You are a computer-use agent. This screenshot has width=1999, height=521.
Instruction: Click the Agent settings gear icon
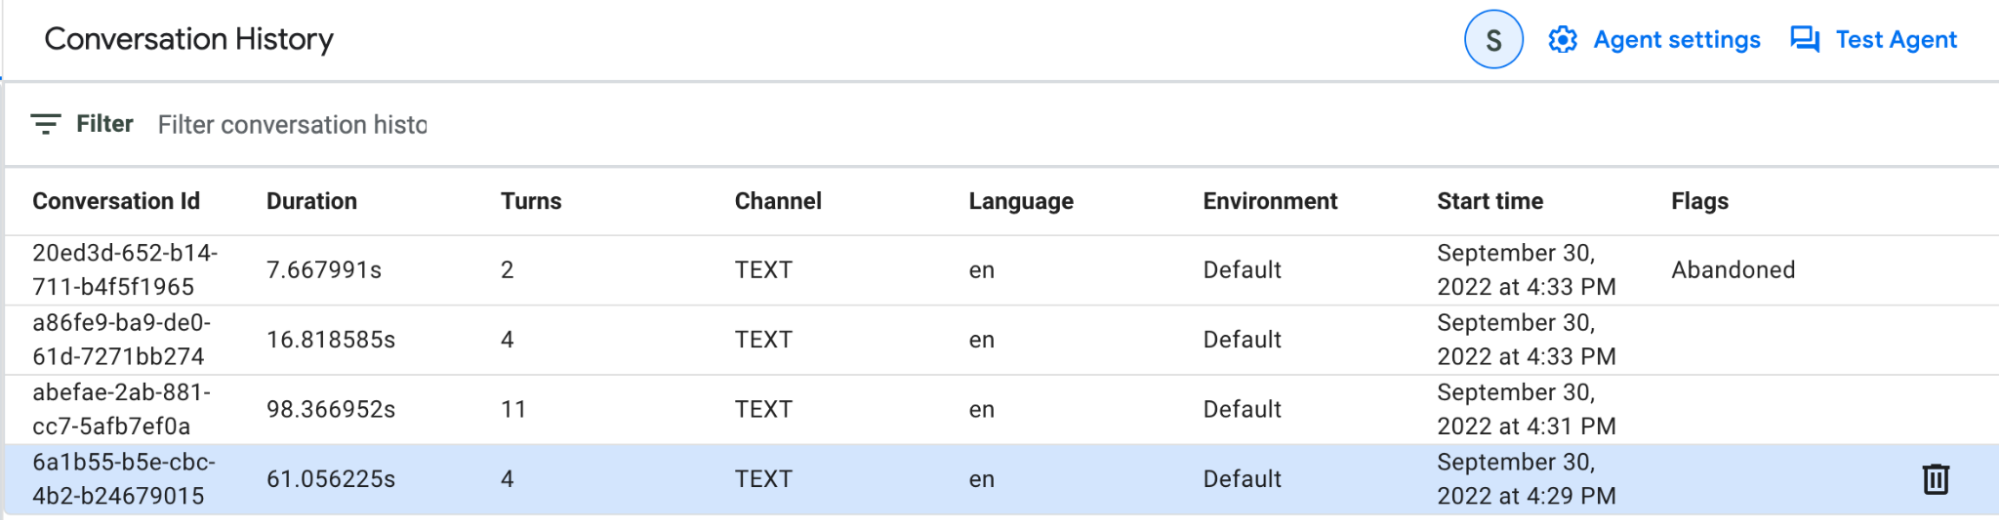coord(1562,40)
